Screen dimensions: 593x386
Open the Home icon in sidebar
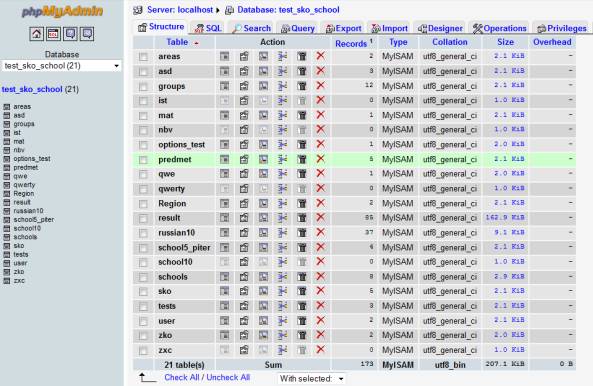[x=37, y=34]
